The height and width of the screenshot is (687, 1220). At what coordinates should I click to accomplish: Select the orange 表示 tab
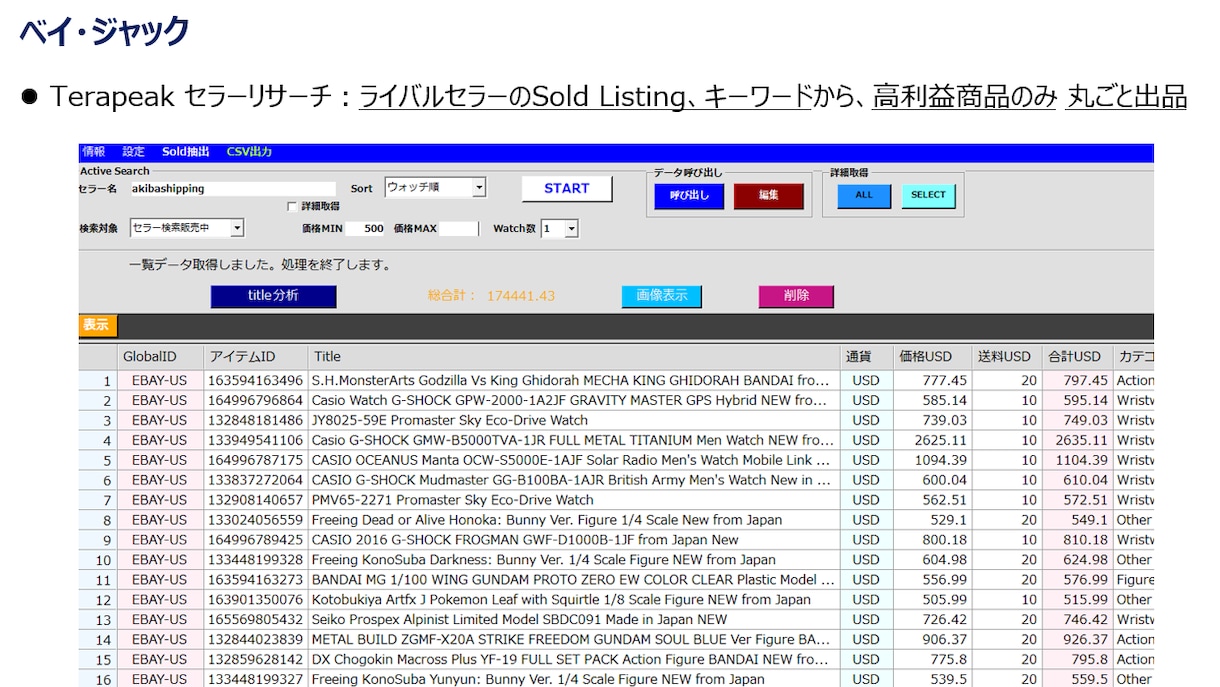(97, 325)
